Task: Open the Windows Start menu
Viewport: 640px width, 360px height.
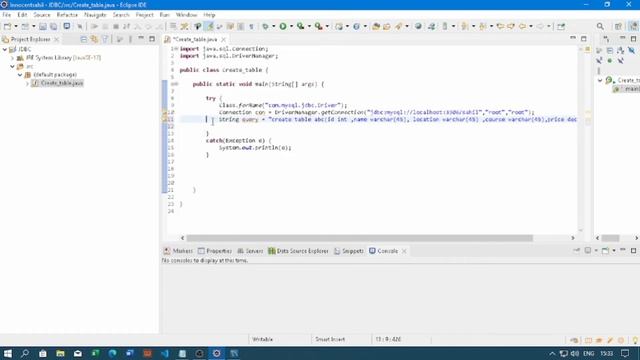Action: (x=7, y=353)
